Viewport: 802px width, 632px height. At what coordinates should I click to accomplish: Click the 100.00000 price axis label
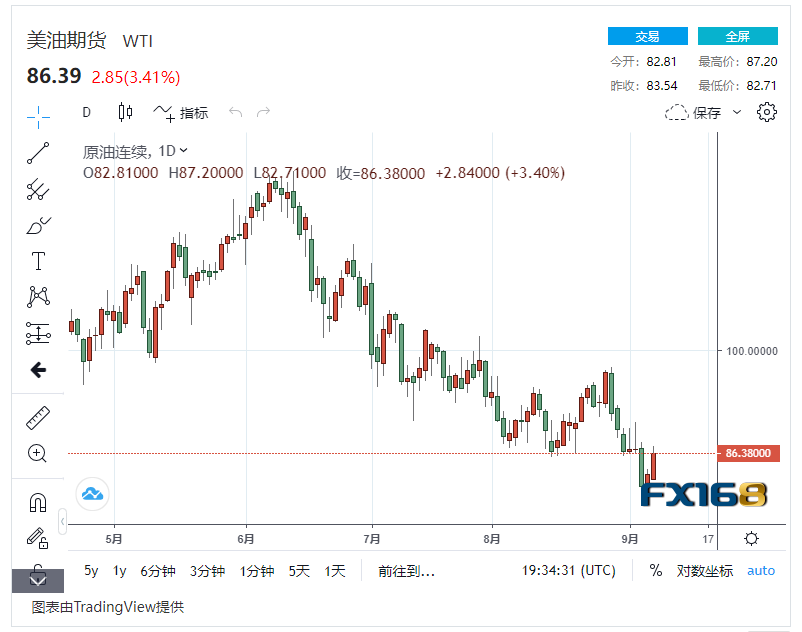[752, 351]
